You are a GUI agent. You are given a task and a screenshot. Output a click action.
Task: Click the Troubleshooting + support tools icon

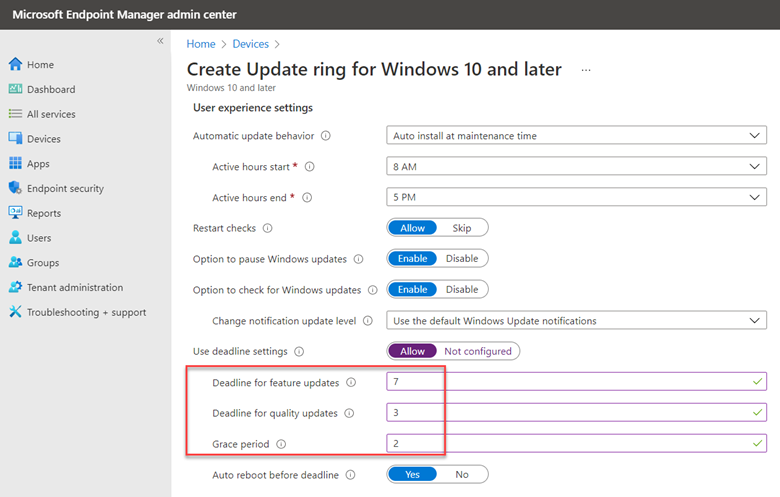pyautogui.click(x=15, y=312)
